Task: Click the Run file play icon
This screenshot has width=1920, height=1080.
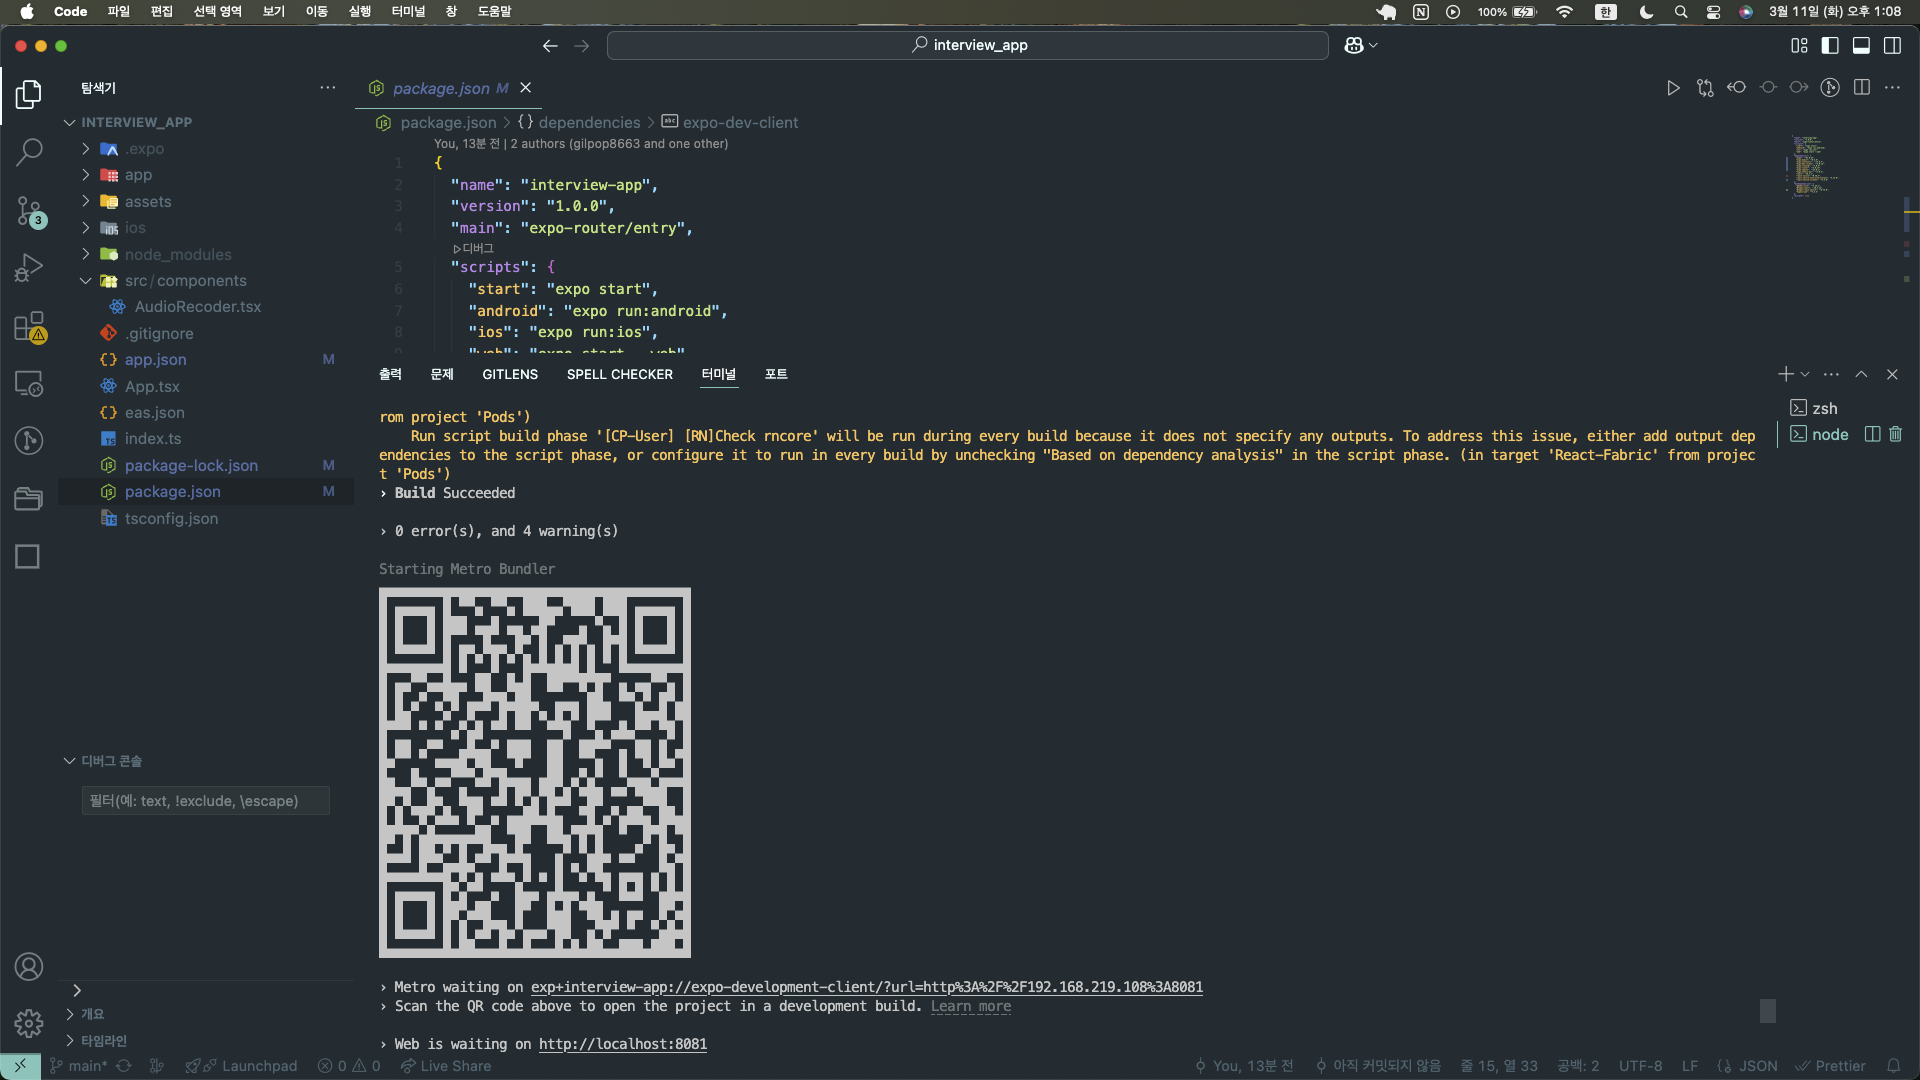Action: click(1673, 88)
